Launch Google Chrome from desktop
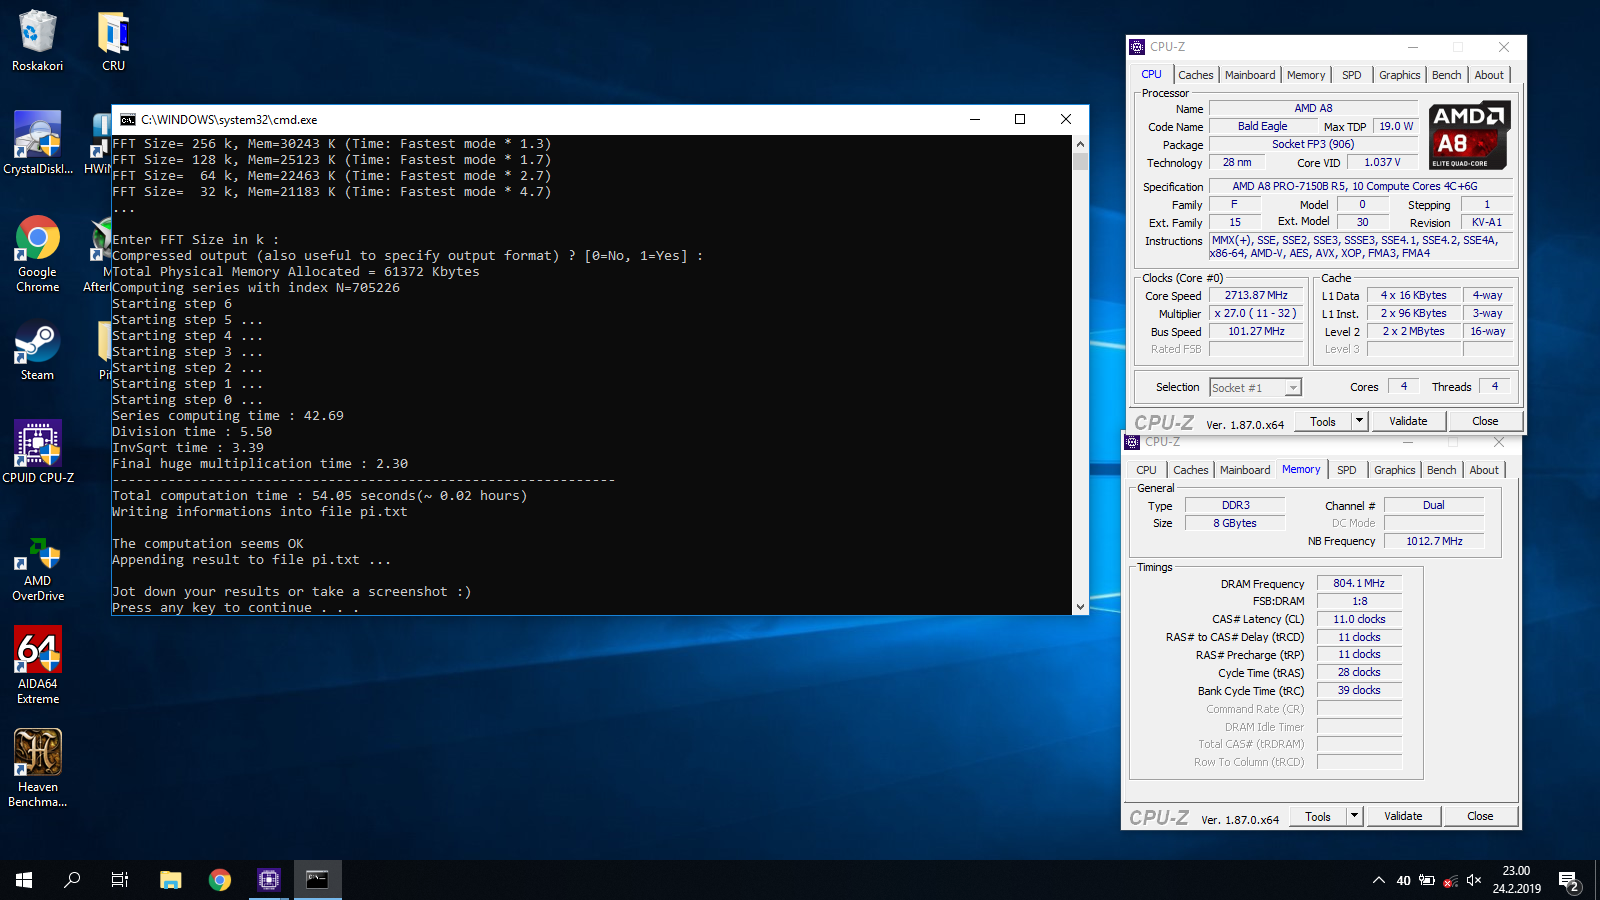The image size is (1600, 900). (37, 253)
